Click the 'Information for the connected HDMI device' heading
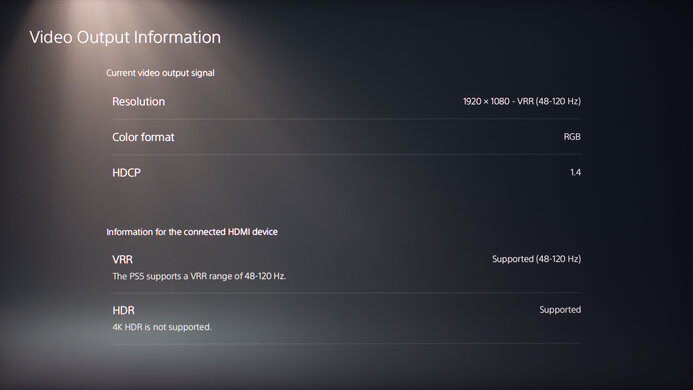Viewport: 693px width, 390px height. click(x=192, y=232)
